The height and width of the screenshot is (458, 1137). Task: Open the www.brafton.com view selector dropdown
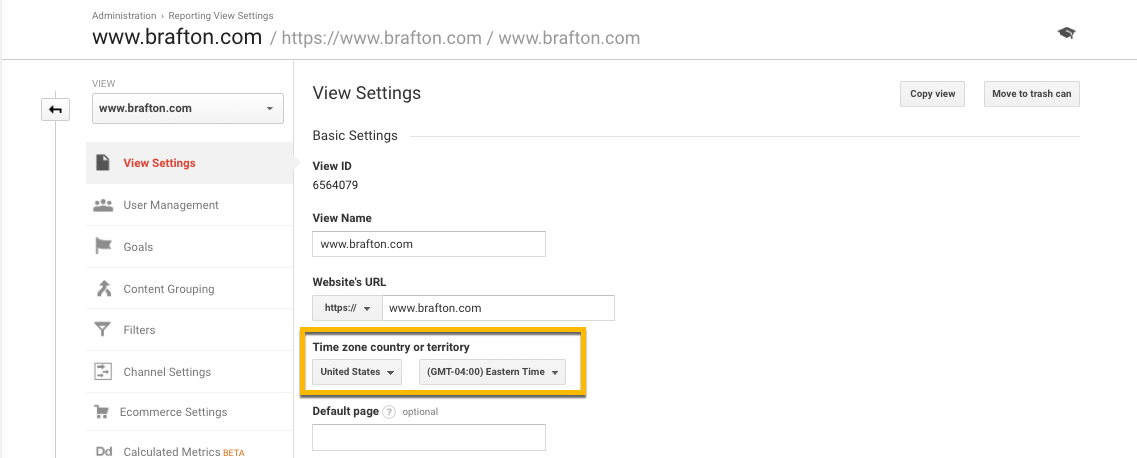[188, 108]
